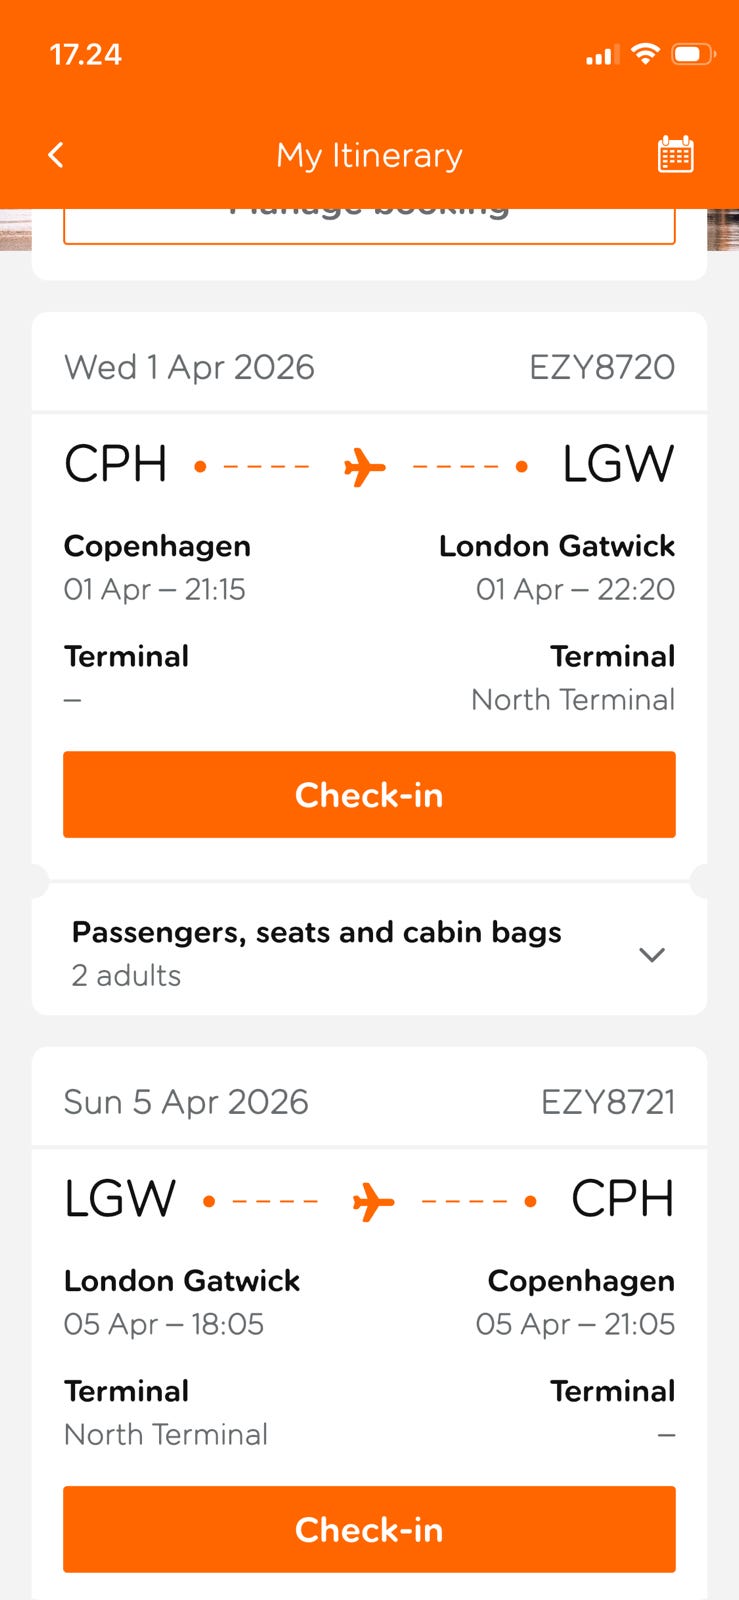Tap the Sun 5 Apr 2026 date header
This screenshot has height=1600, width=739.
186,1102
